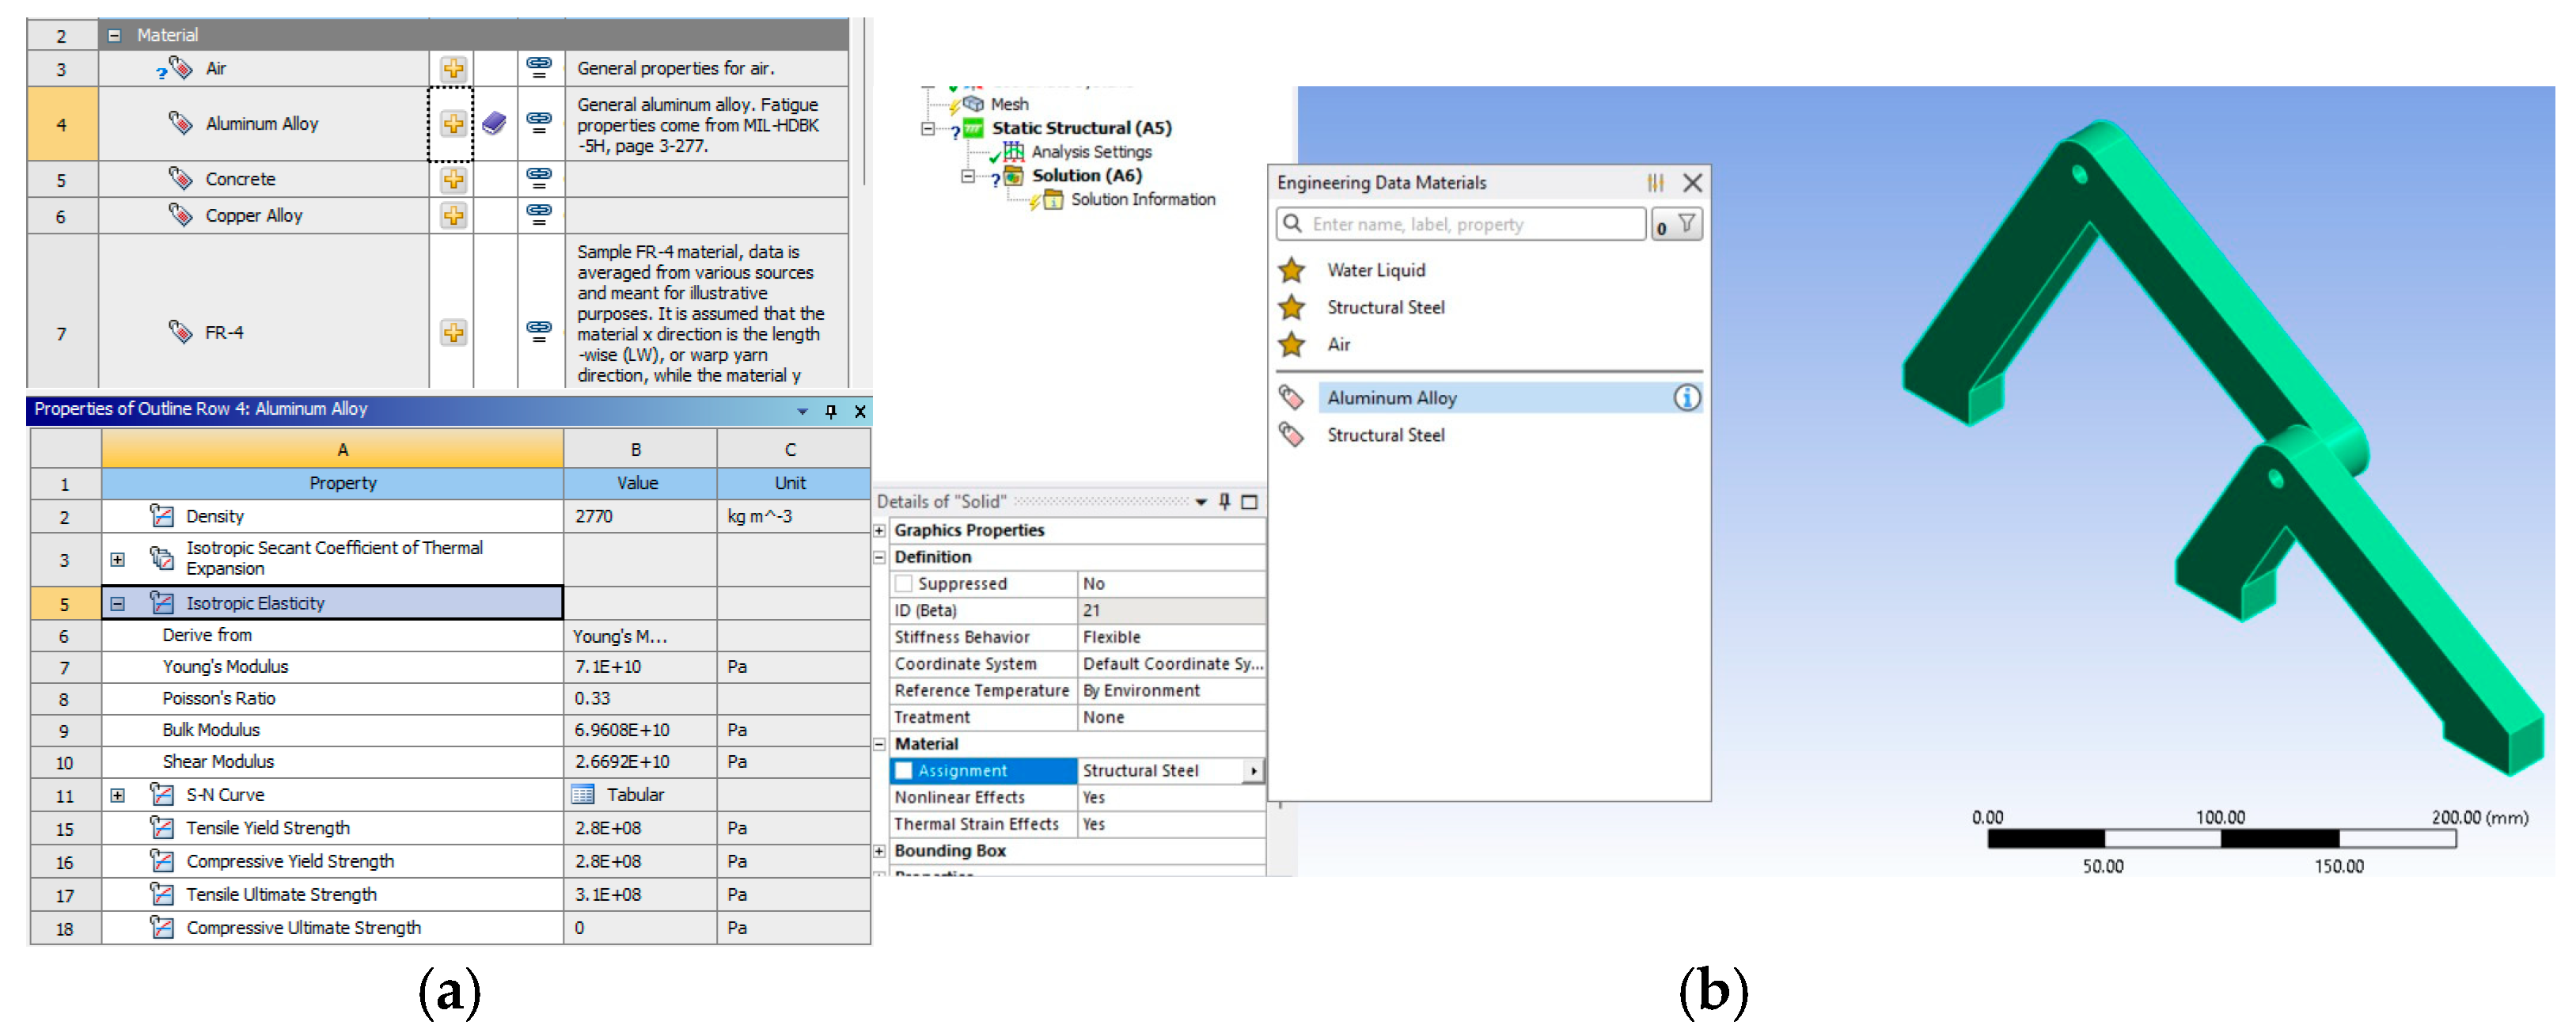2576x1033 pixels.
Task: Click the Structural Steel favorite star icon
Action: (x=1291, y=307)
